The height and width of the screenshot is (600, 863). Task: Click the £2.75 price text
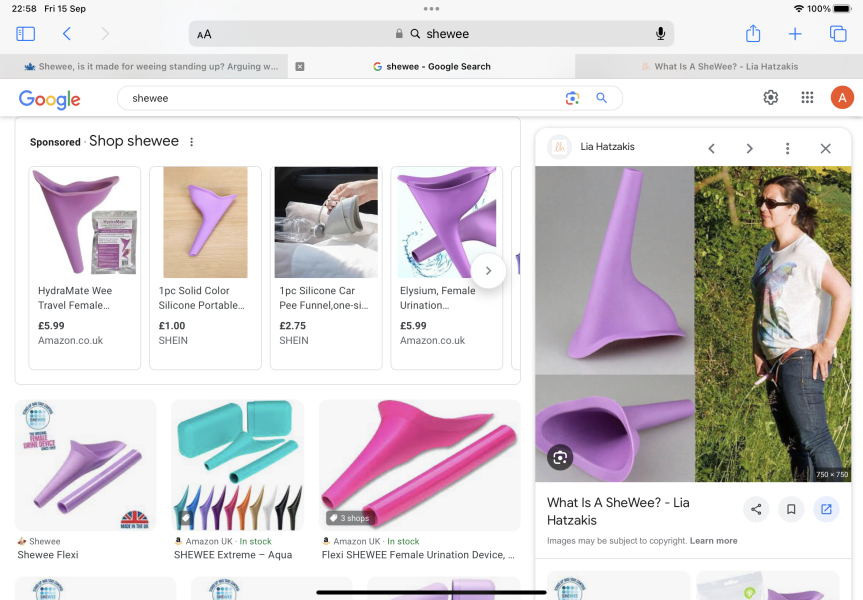point(292,326)
